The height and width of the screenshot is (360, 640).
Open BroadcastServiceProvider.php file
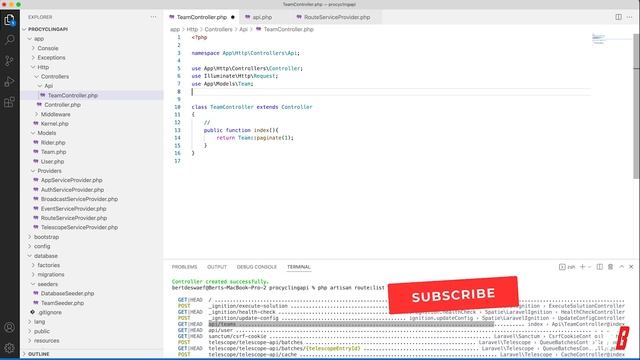(79, 199)
